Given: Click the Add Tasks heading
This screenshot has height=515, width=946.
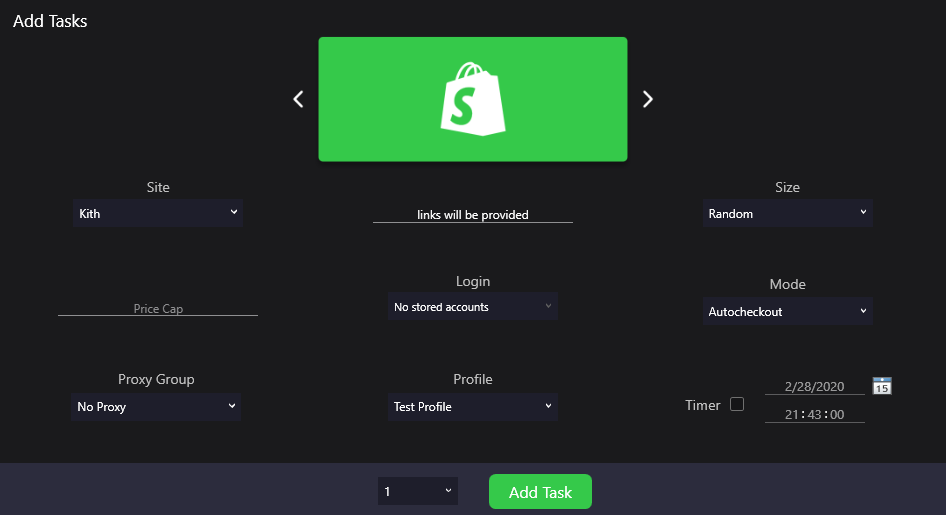Looking at the screenshot, I should [x=50, y=21].
